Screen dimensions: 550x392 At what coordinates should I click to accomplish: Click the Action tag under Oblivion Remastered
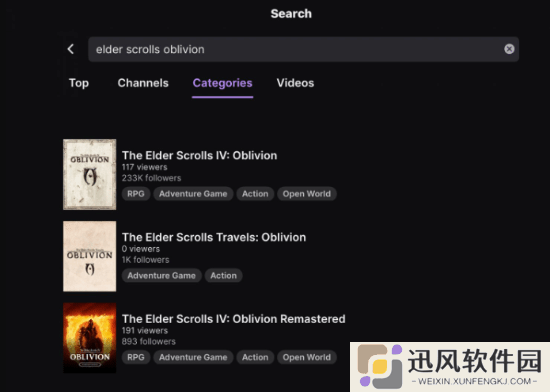(255, 357)
